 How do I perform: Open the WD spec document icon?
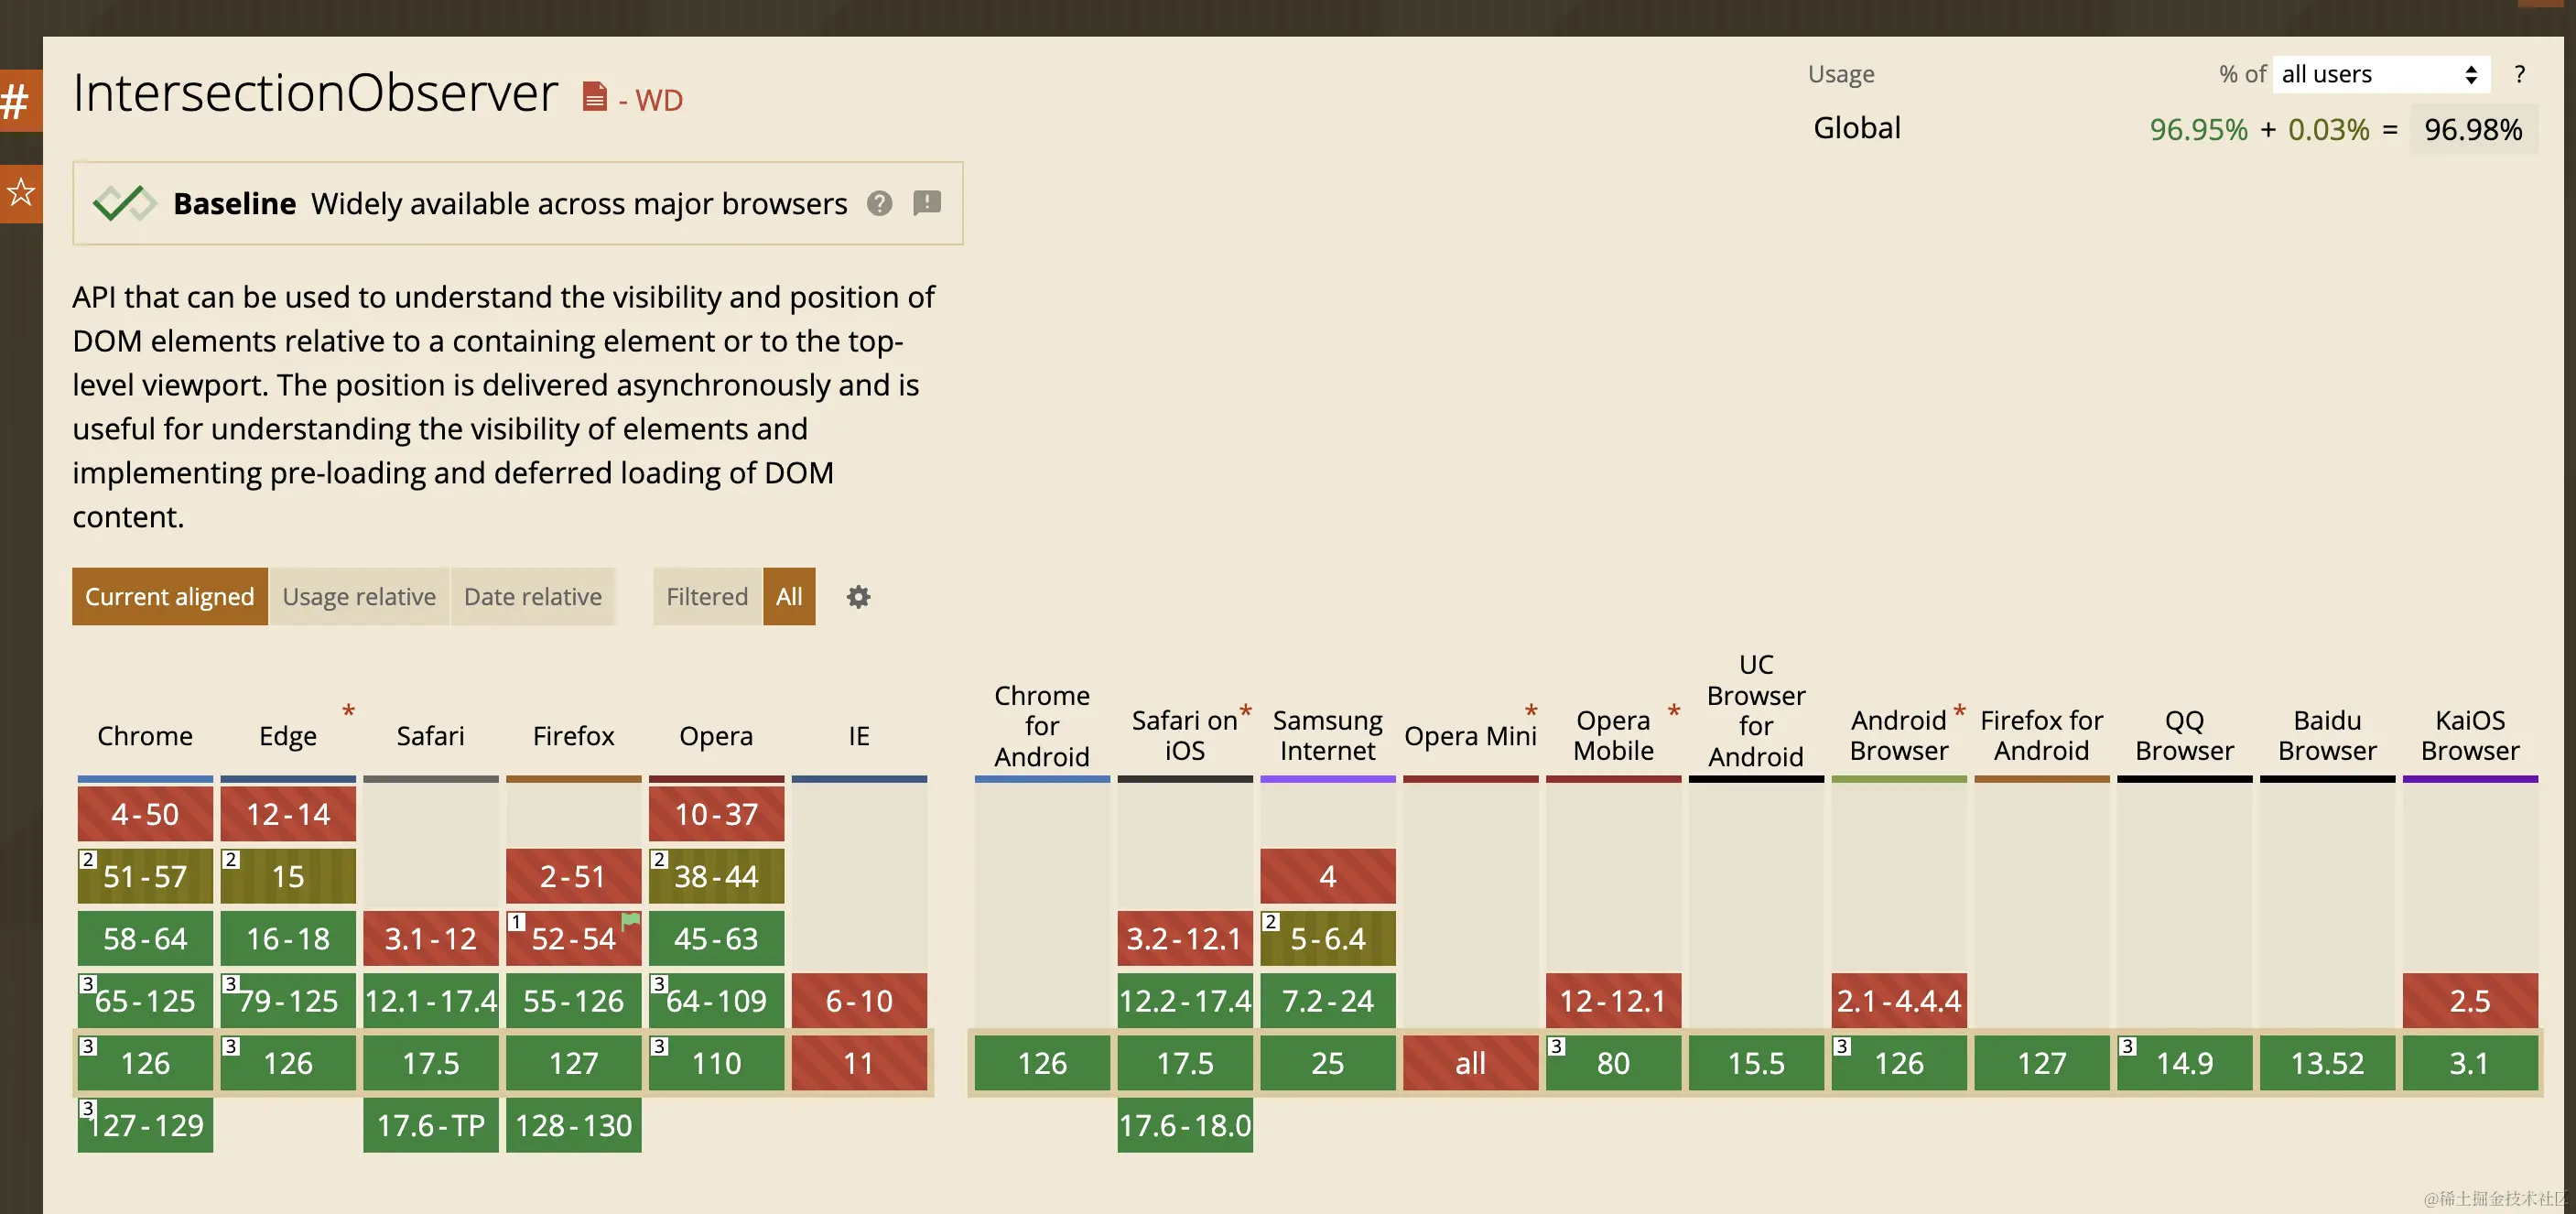tap(595, 97)
